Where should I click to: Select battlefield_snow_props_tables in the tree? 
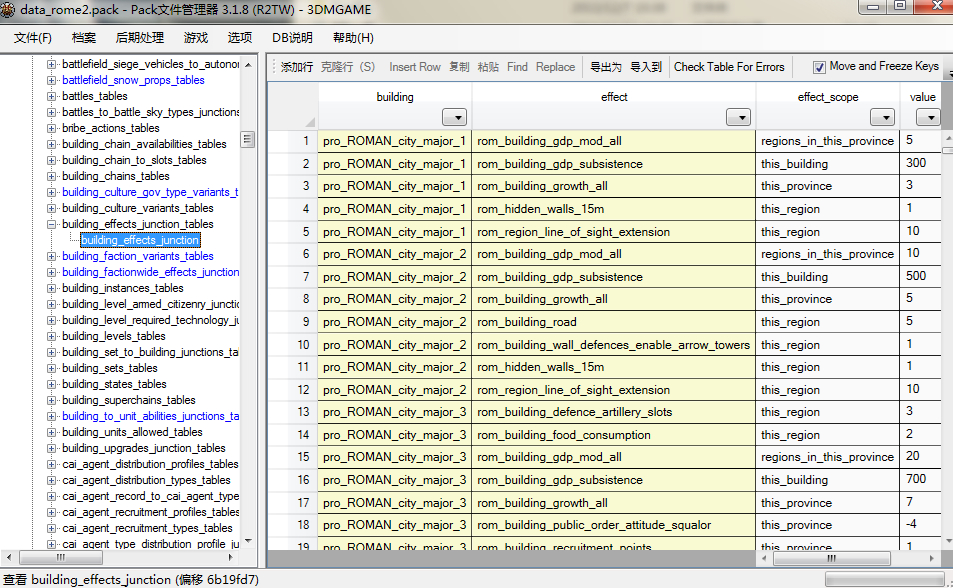[x=133, y=80]
